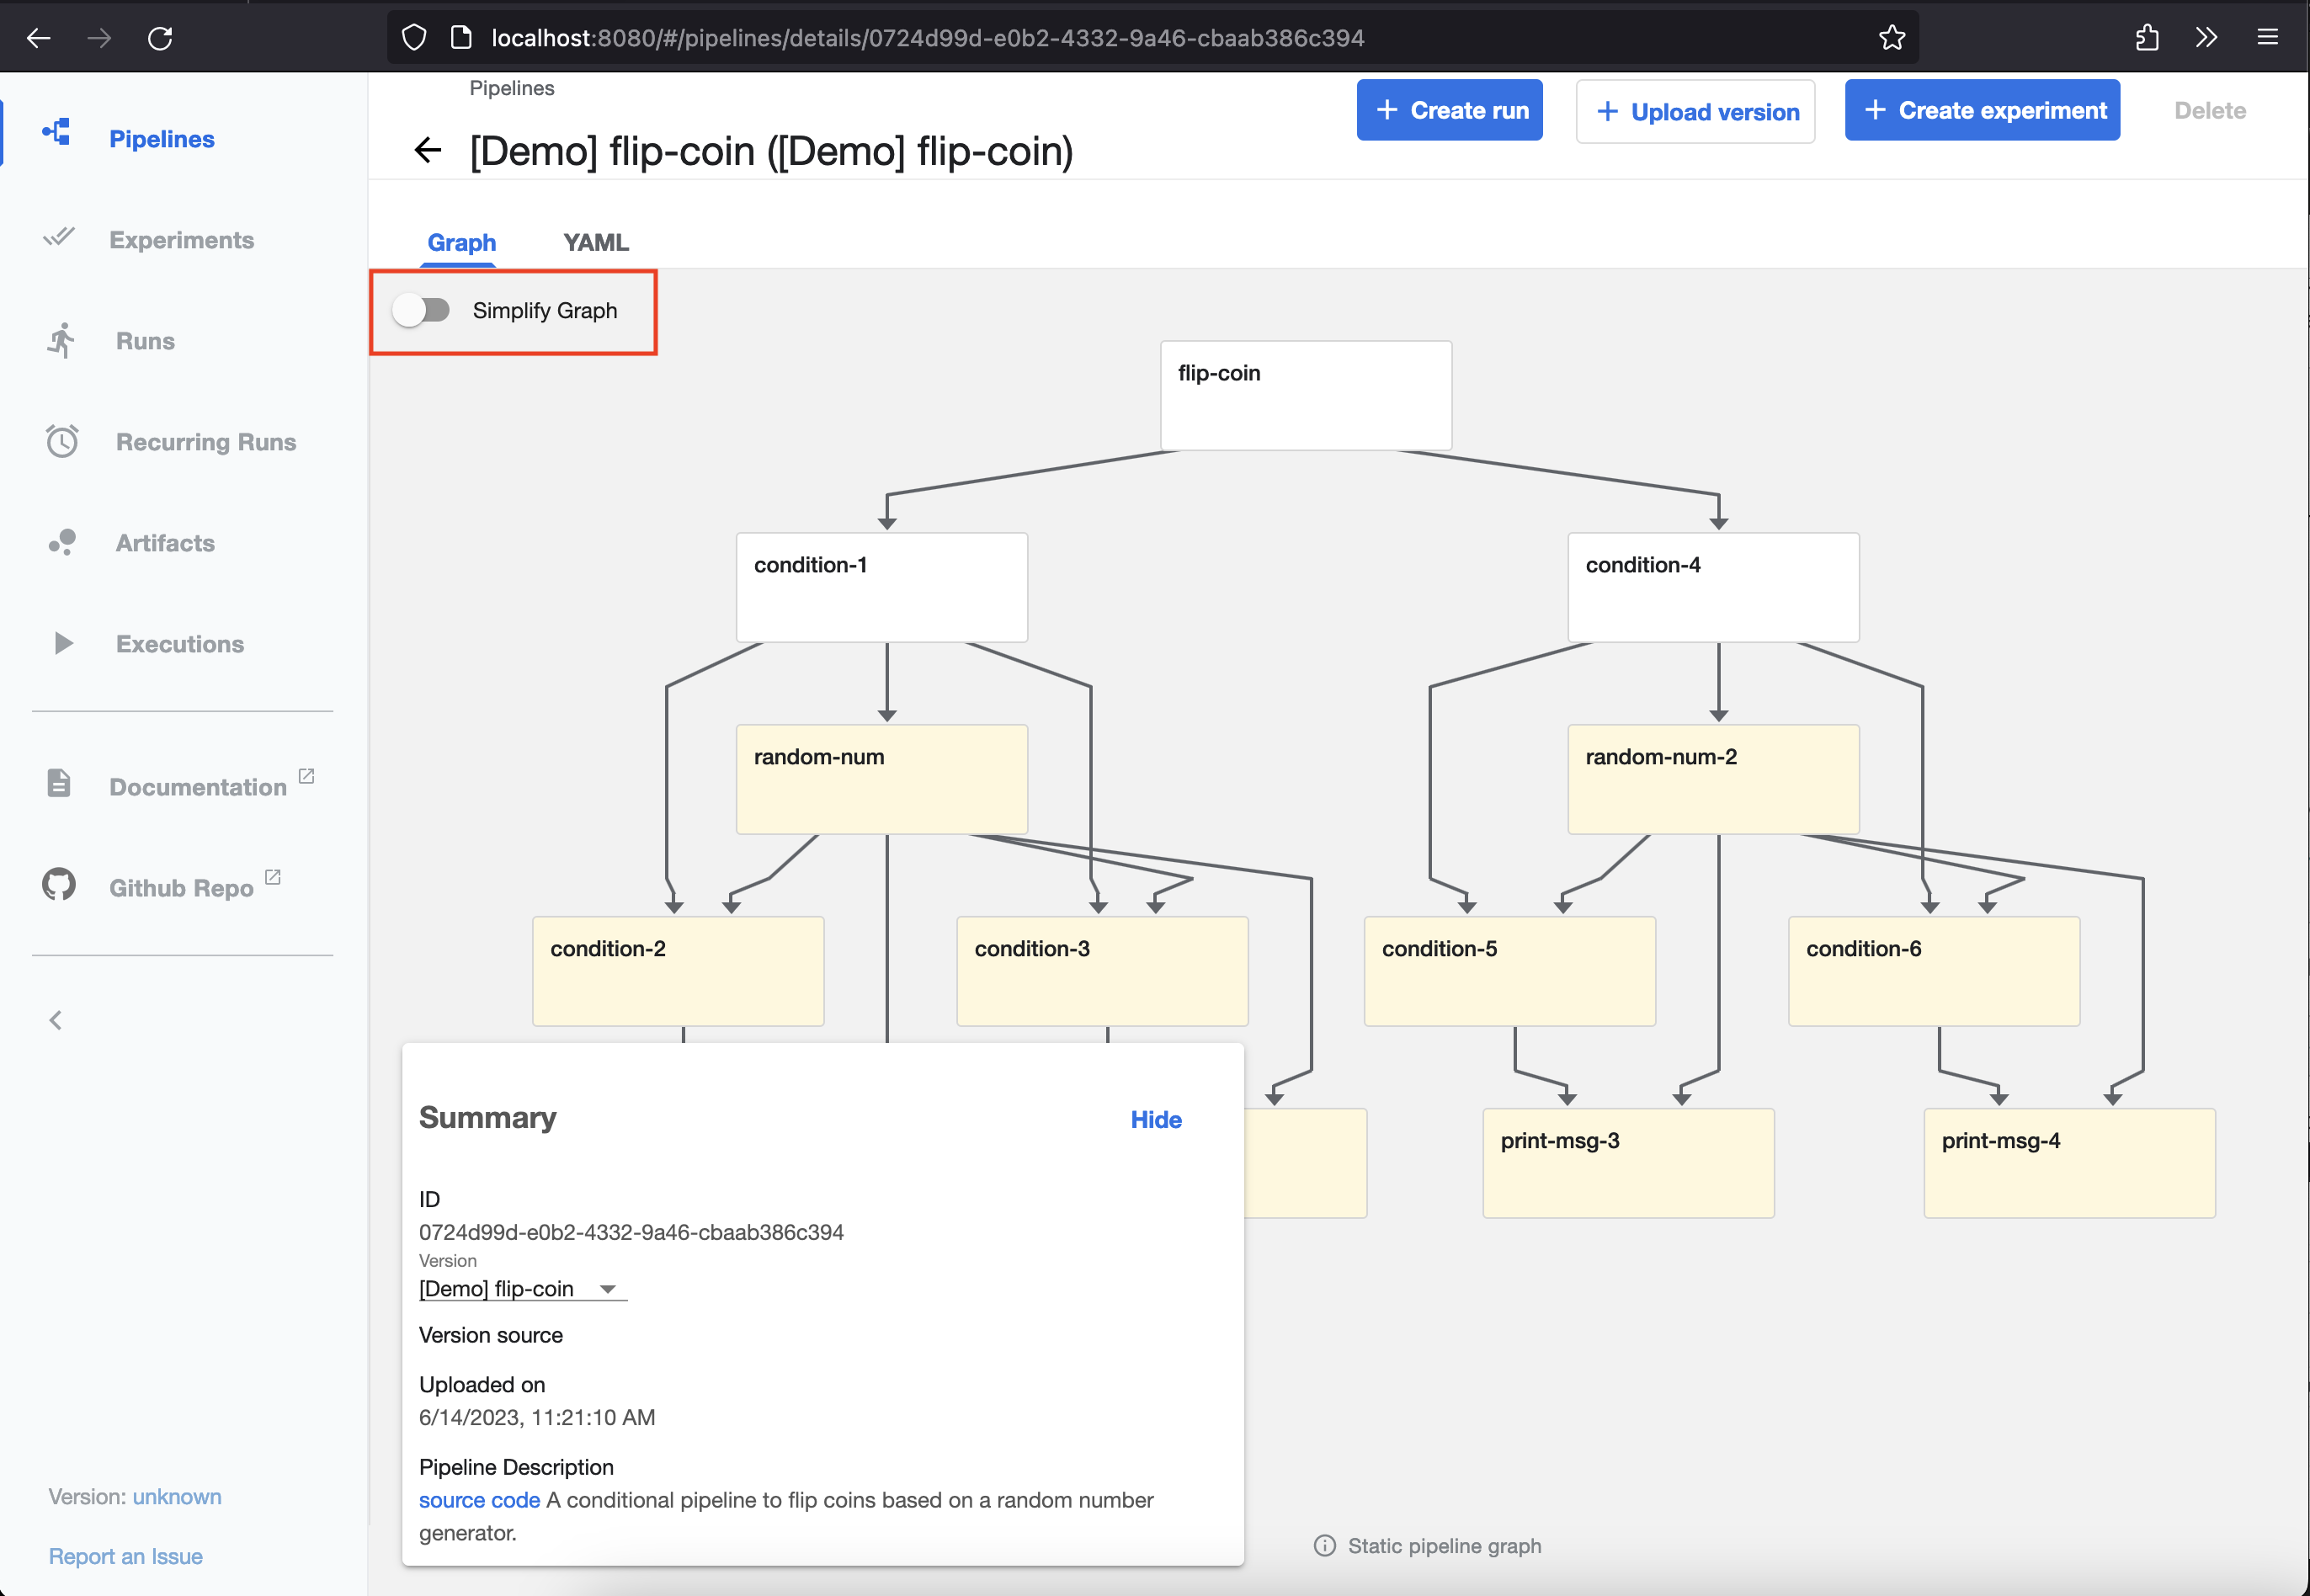Screen dimensions: 2310x1596
Task: Hide the Summary panel
Action: pos(1155,1119)
